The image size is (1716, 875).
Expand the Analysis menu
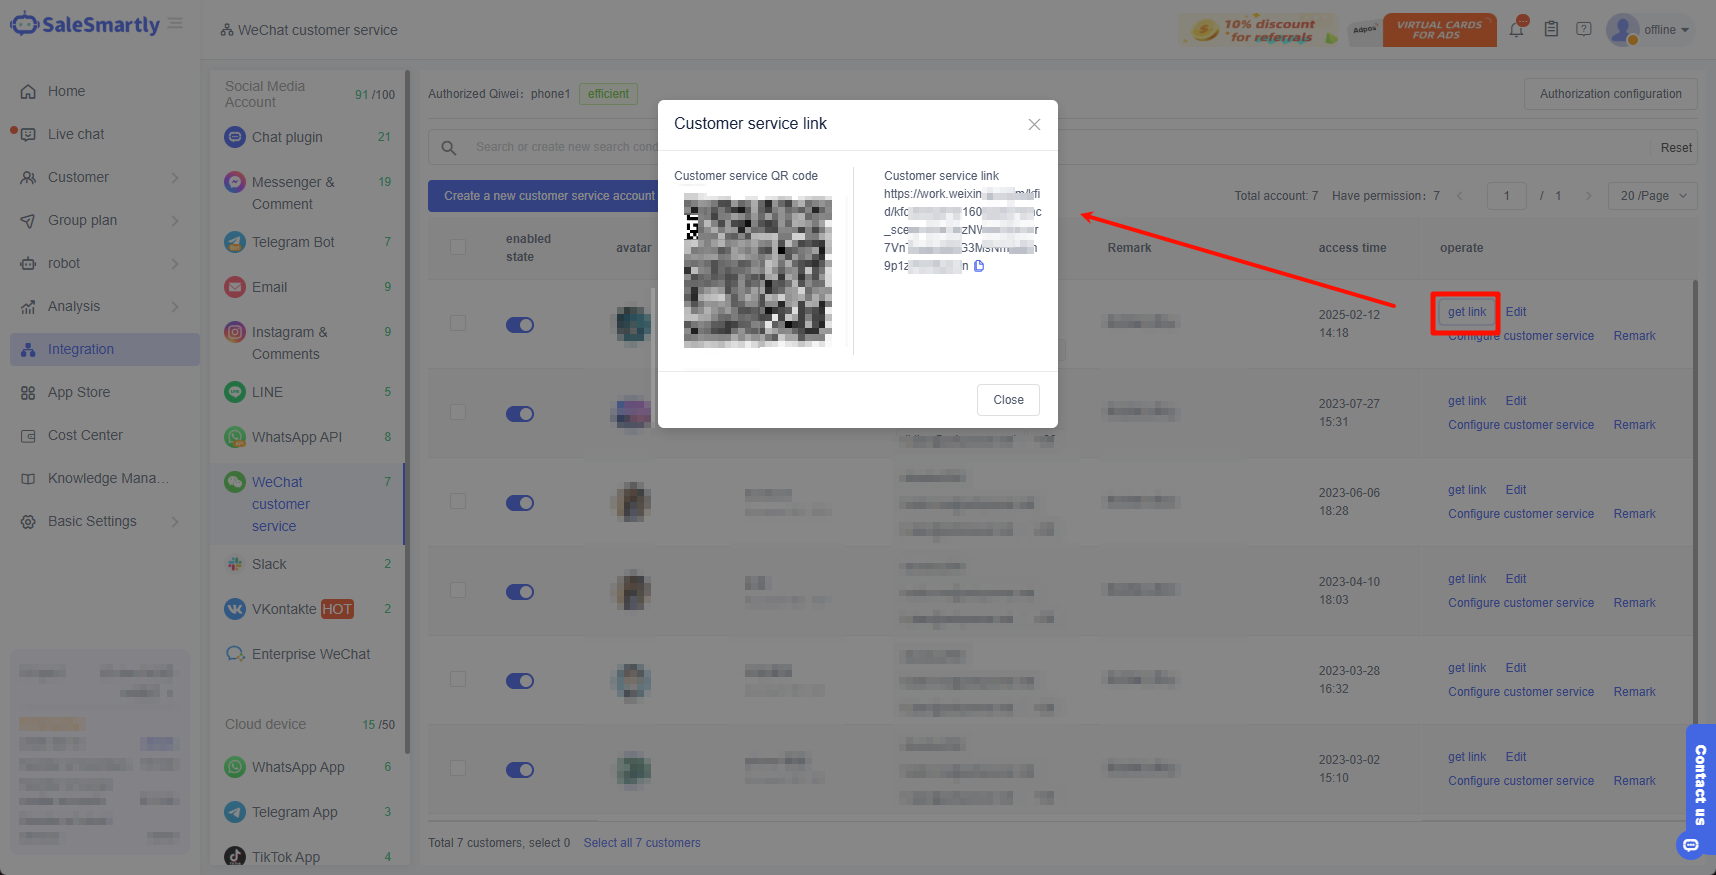click(105, 306)
